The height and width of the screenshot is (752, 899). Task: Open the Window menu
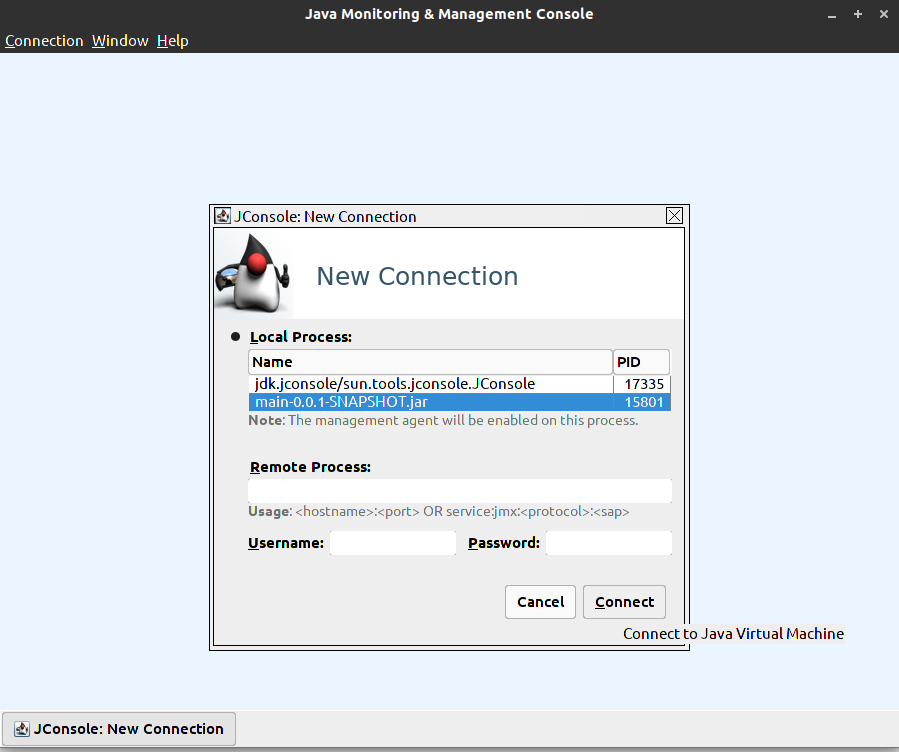click(120, 41)
